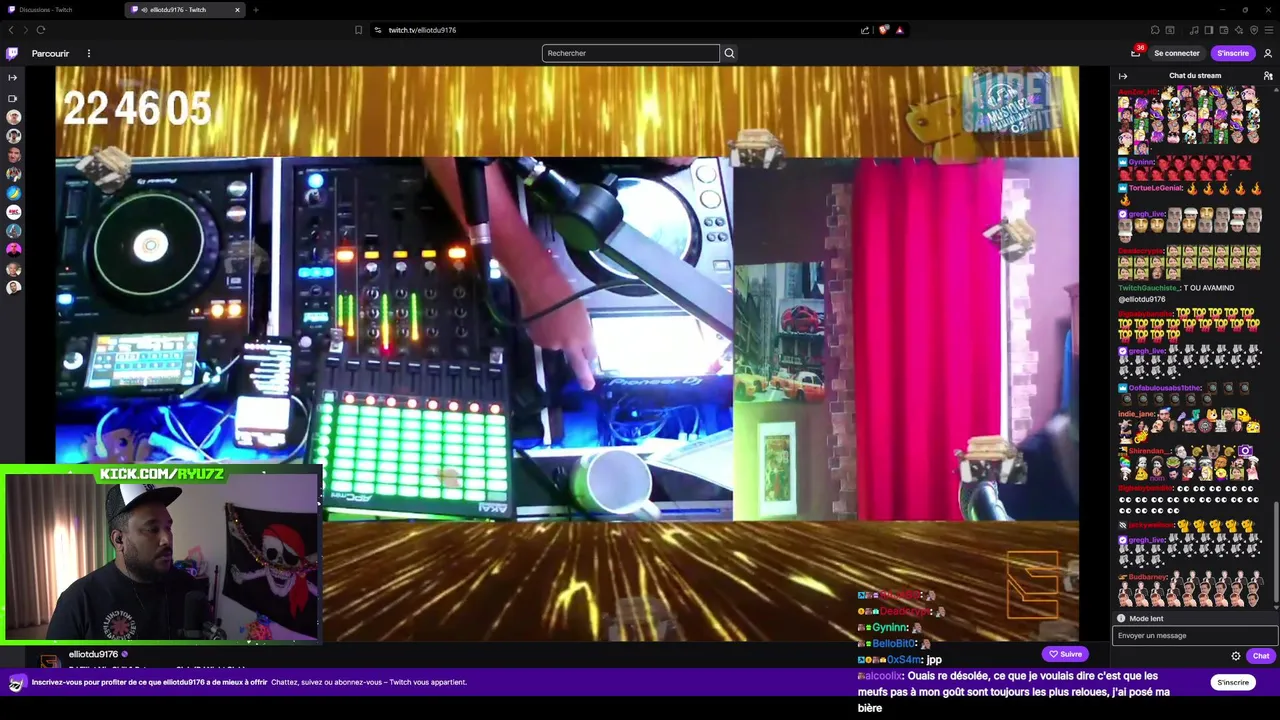Expand the left followed-channels sidebar

pyautogui.click(x=13, y=77)
